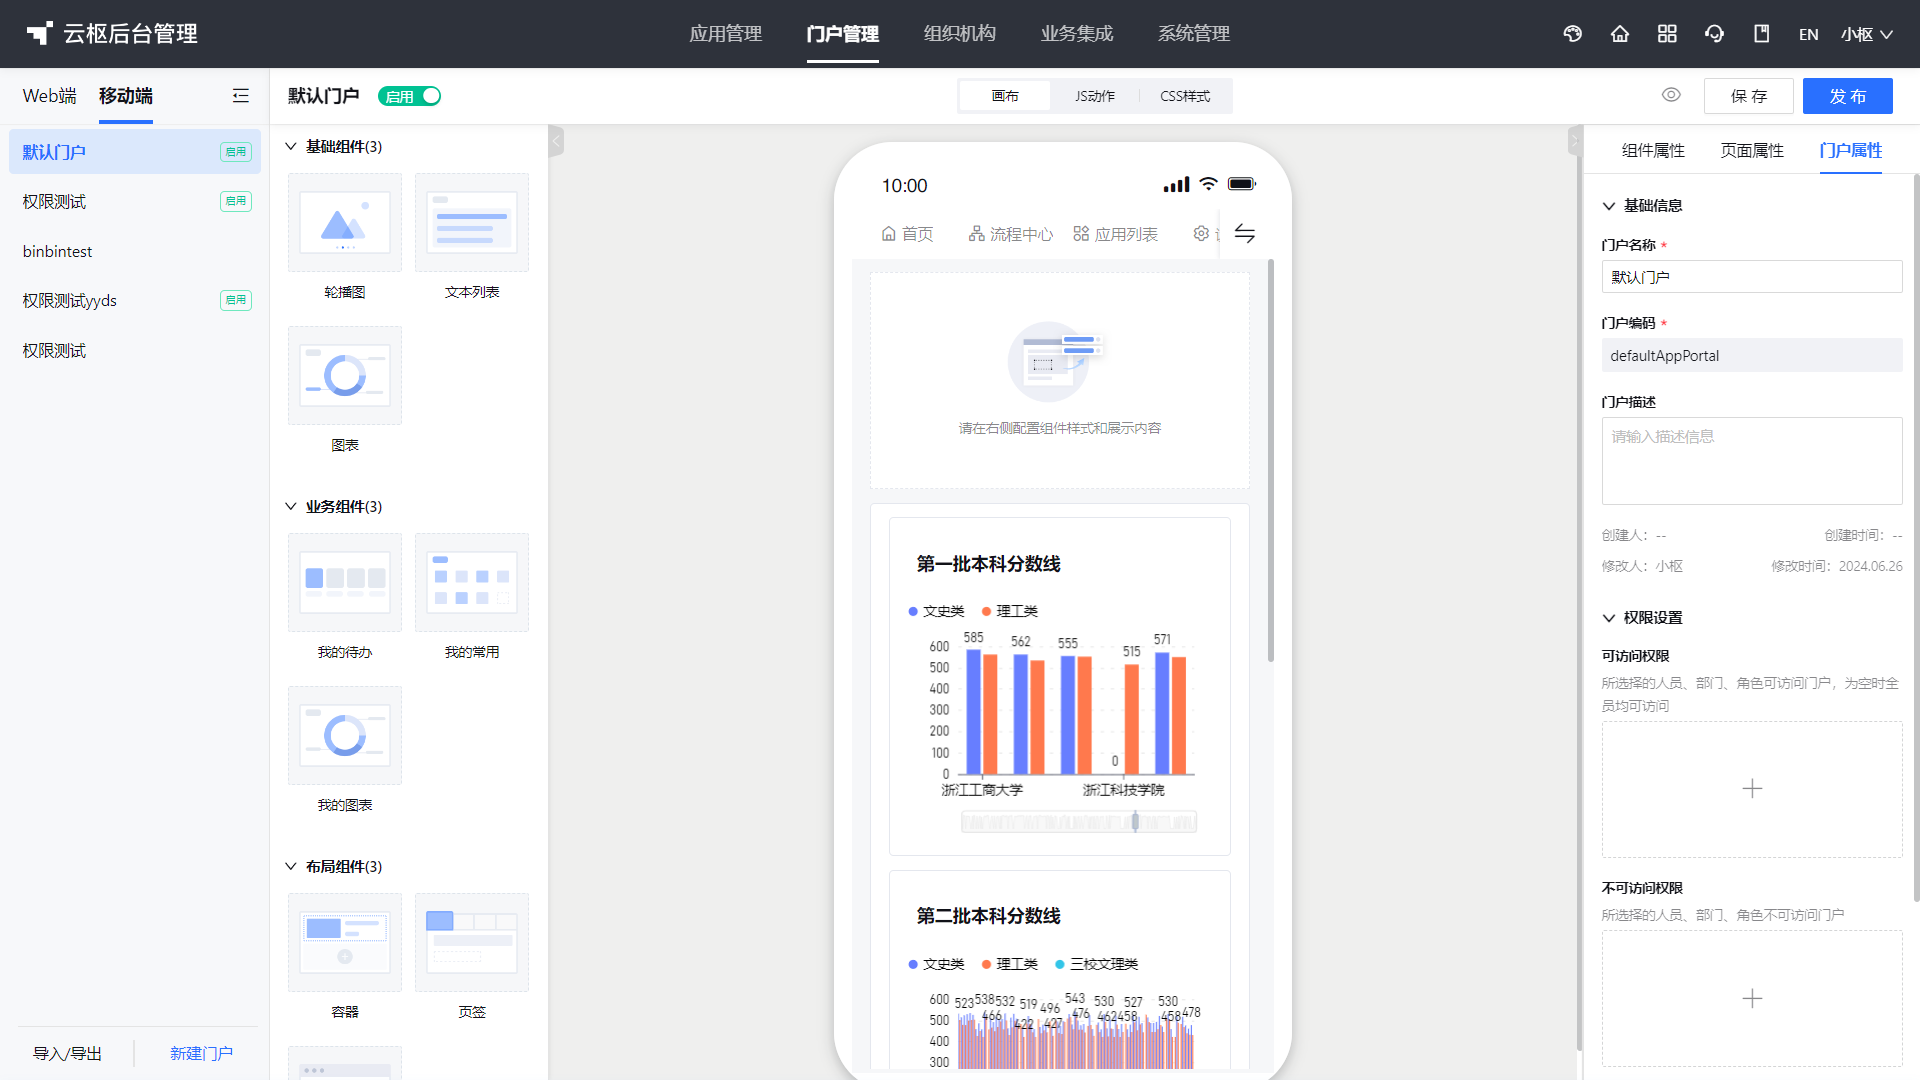Toggle 理工类 legend in second chart
Image resolution: width=1920 pixels, height=1080 pixels.
1010,964
